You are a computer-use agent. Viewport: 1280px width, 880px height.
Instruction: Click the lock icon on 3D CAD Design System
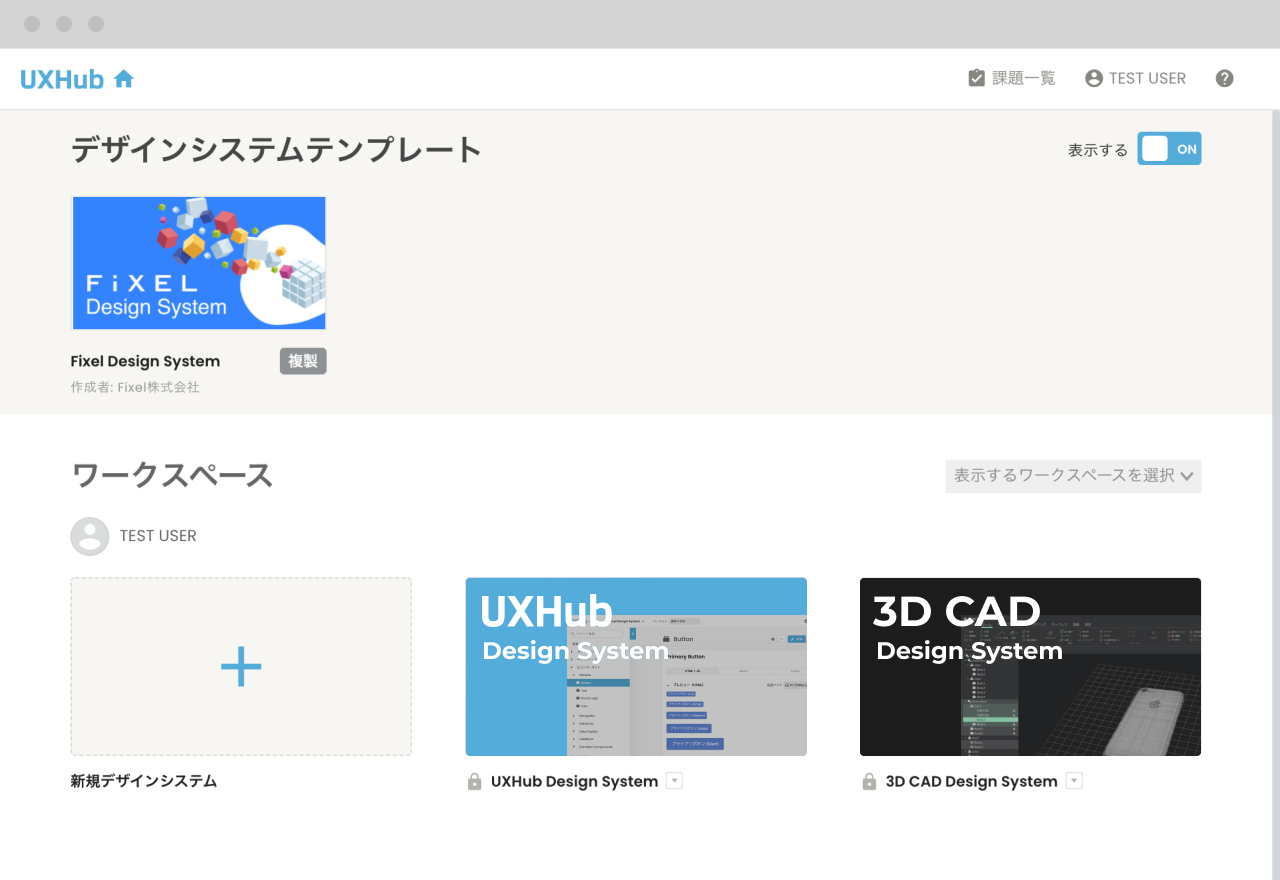[866, 781]
